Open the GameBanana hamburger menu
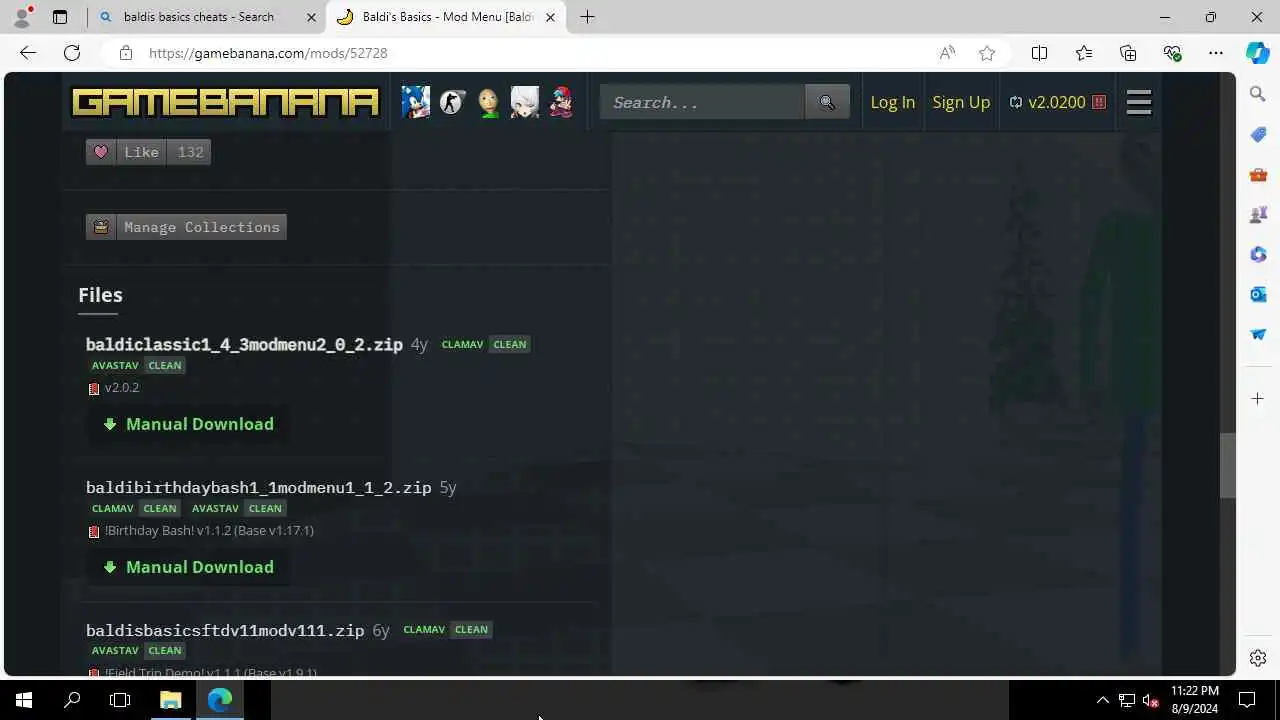Viewport: 1280px width, 720px height. pos(1139,102)
